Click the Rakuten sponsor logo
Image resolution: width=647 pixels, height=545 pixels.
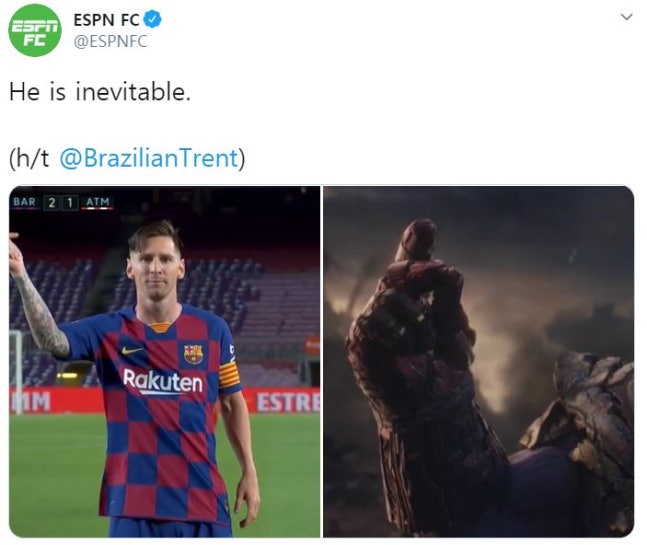163,381
